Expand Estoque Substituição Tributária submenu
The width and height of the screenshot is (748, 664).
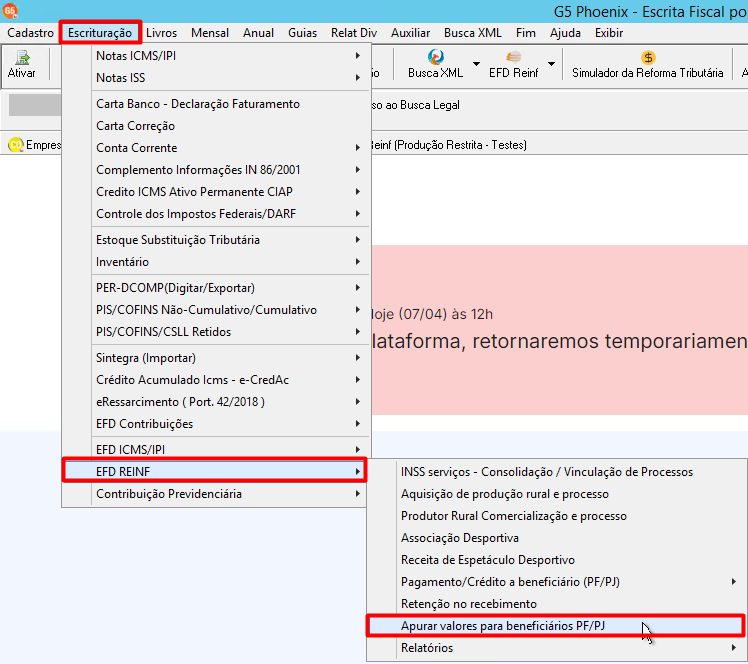pyautogui.click(x=216, y=240)
